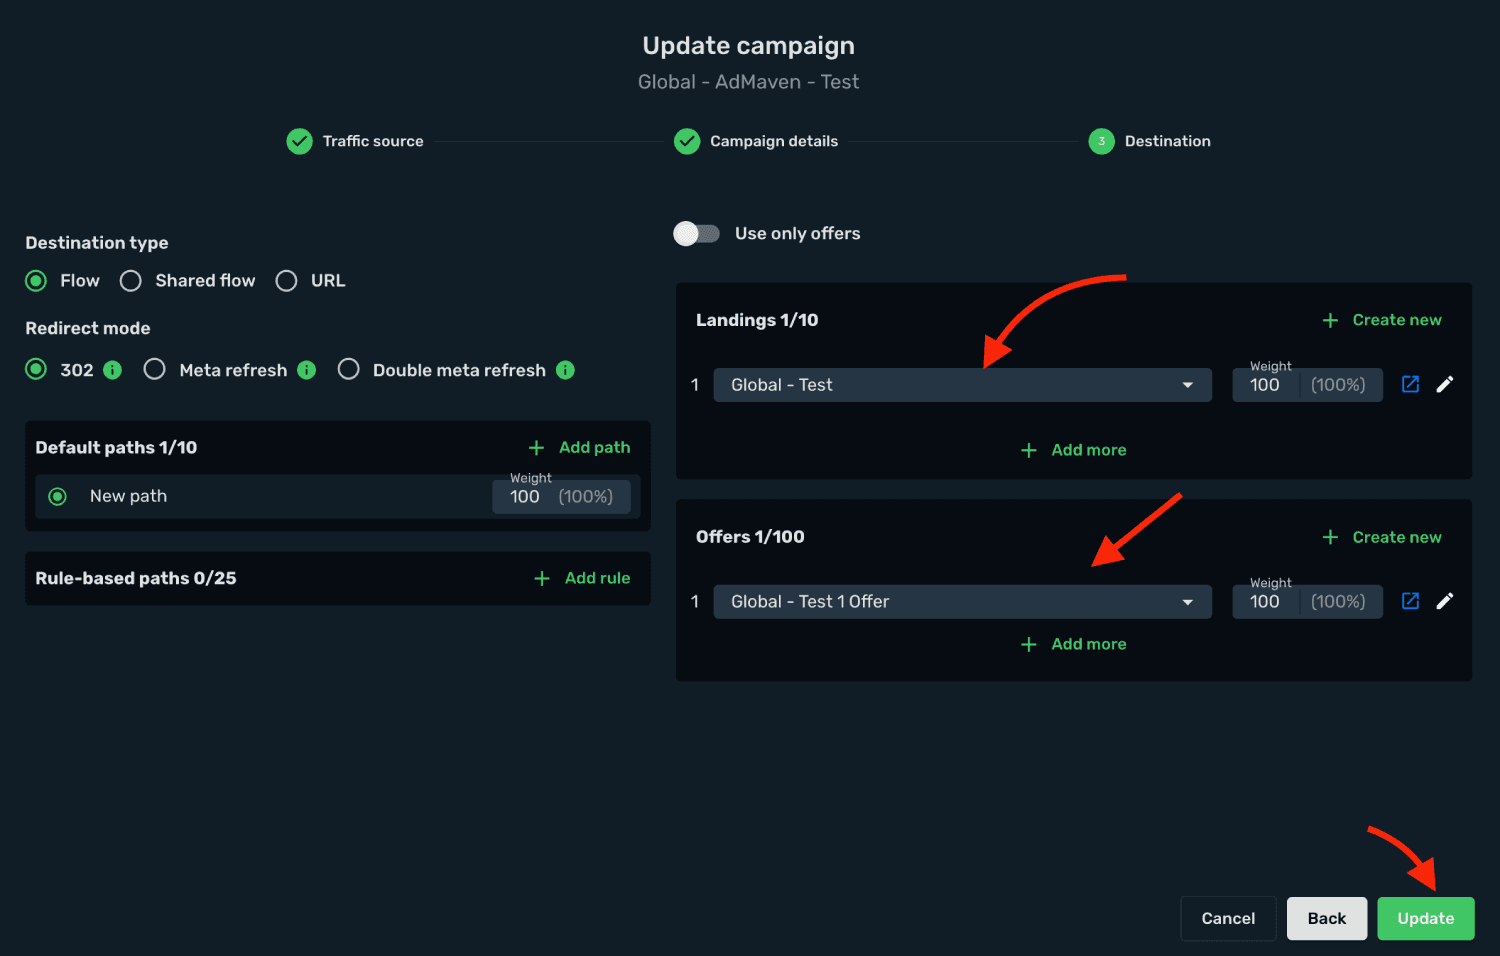Select 302 redirect mode
This screenshot has height=956, width=1500.
pyautogui.click(x=36, y=370)
